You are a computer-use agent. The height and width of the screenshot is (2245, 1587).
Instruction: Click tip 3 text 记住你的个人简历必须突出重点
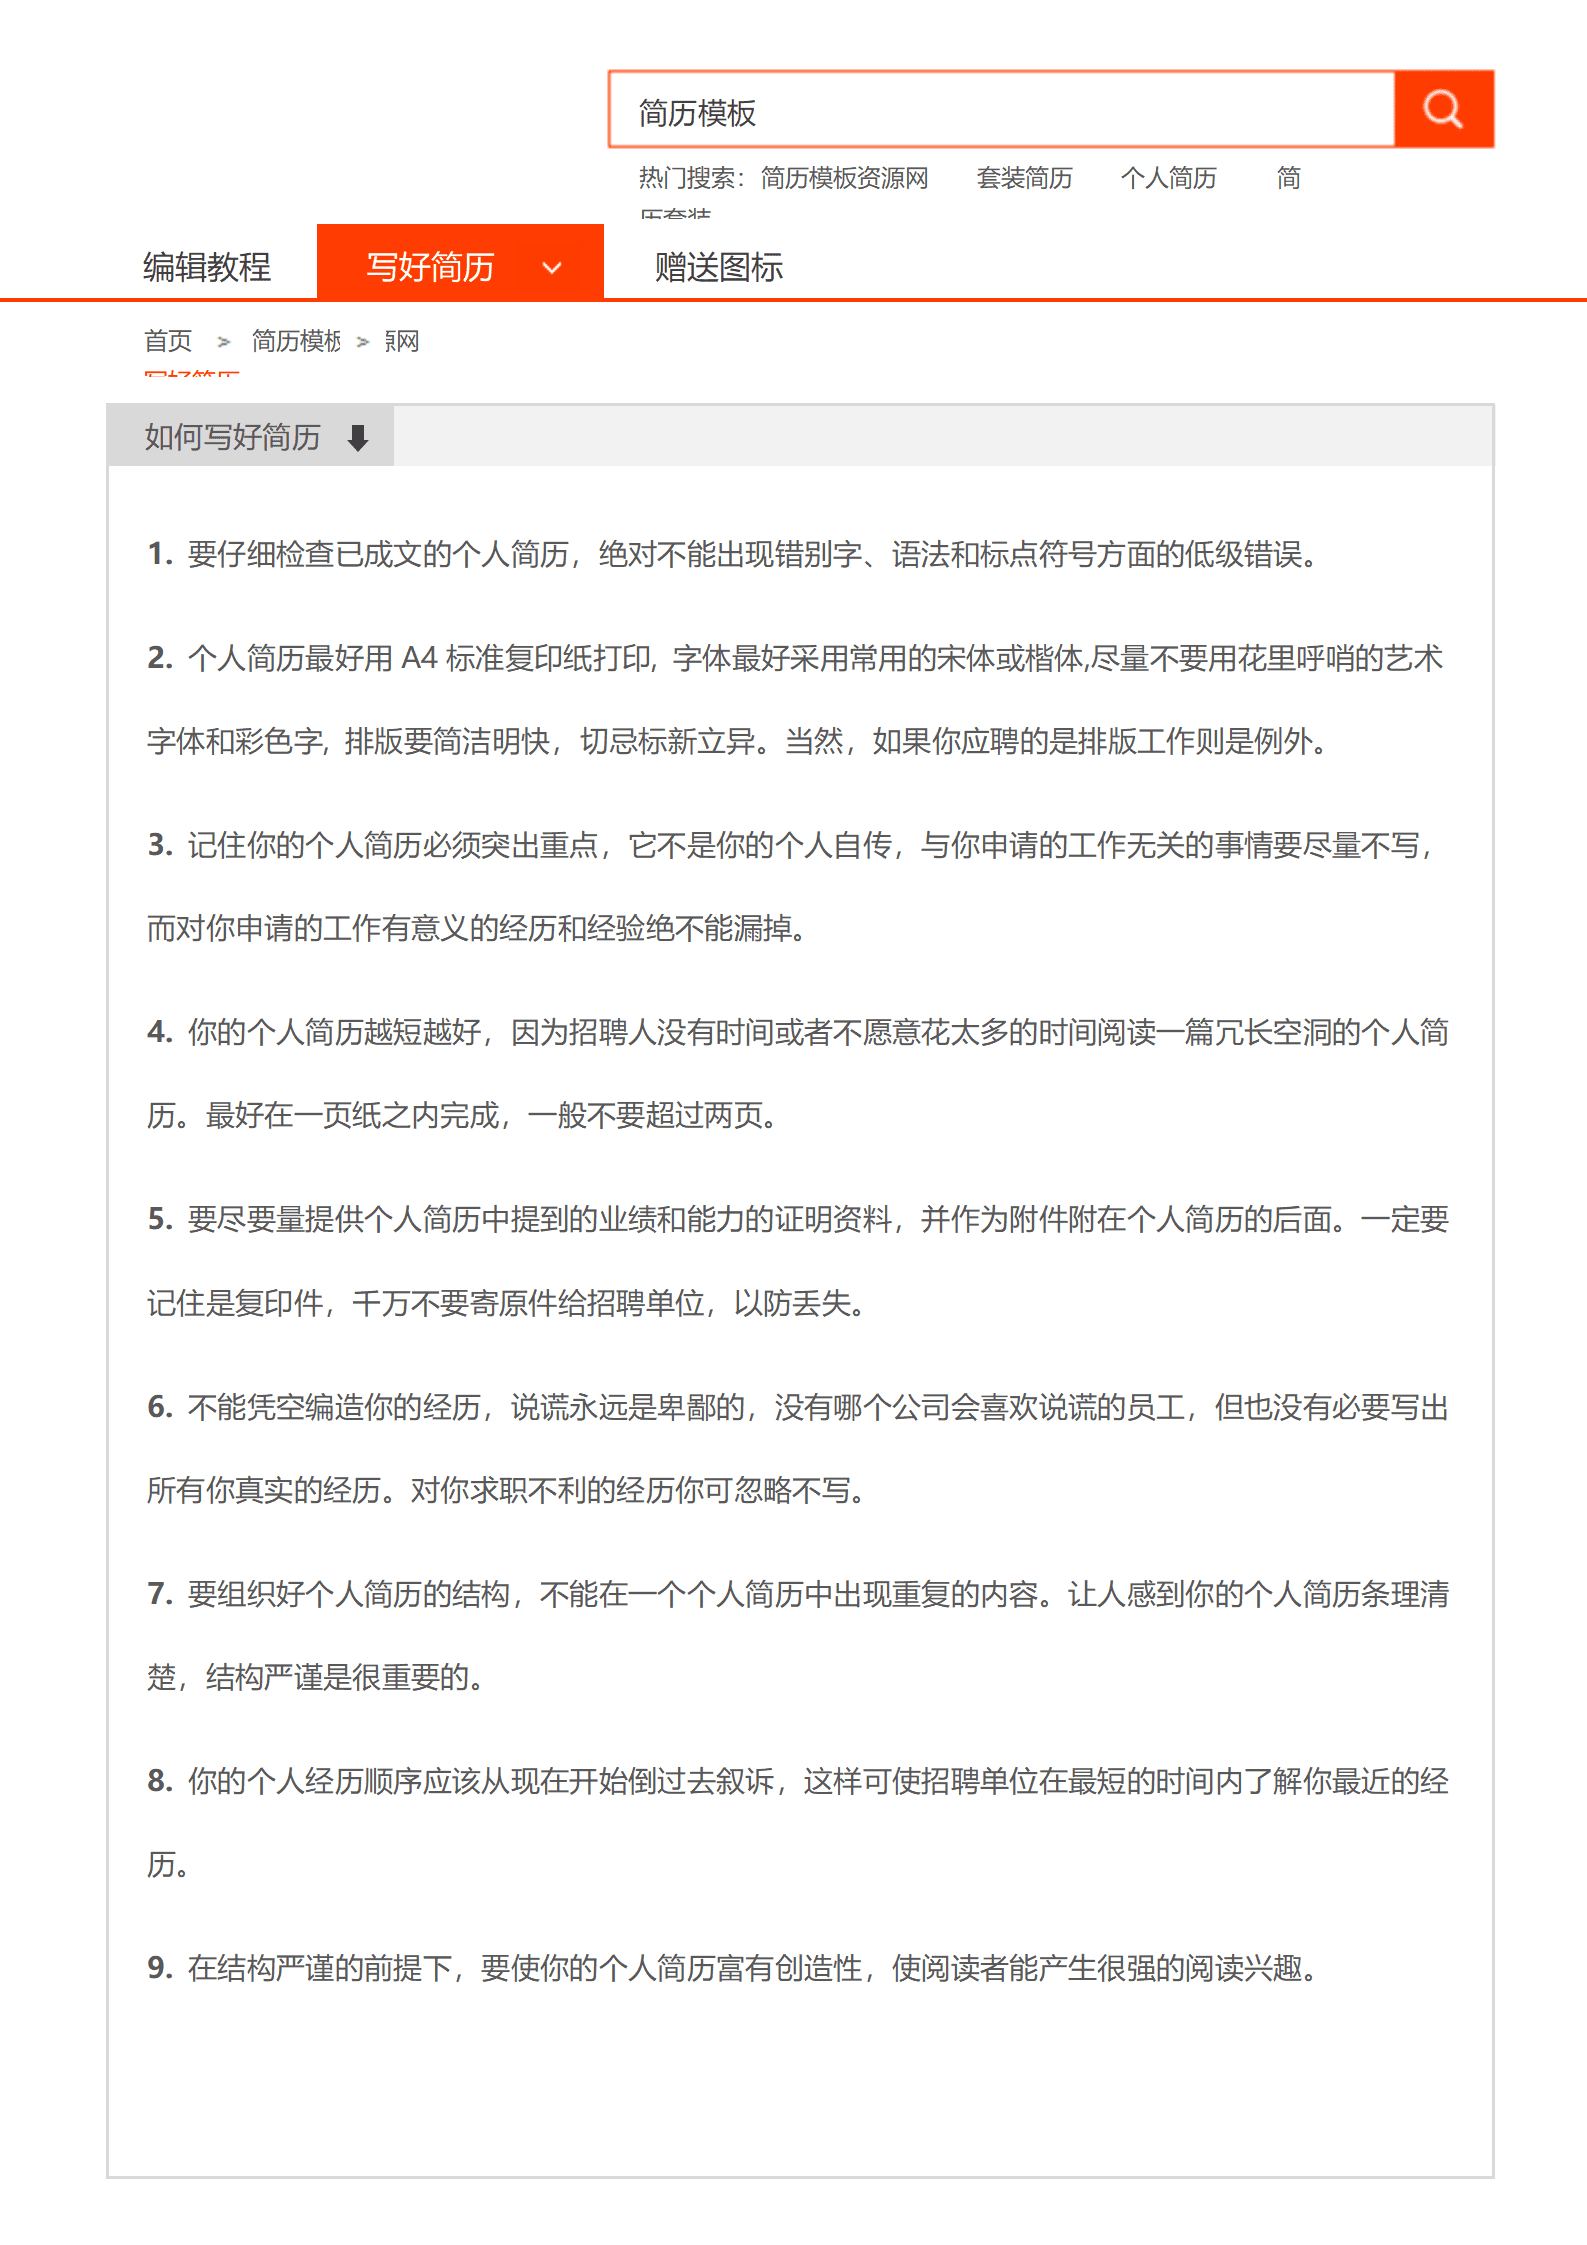click(393, 845)
